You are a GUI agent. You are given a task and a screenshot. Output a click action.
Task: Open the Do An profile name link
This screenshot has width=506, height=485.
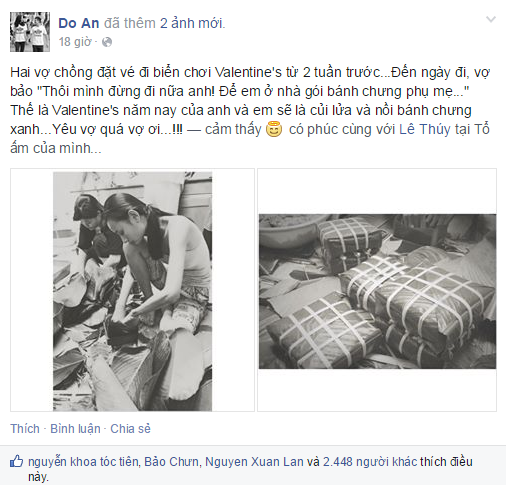tap(79, 23)
